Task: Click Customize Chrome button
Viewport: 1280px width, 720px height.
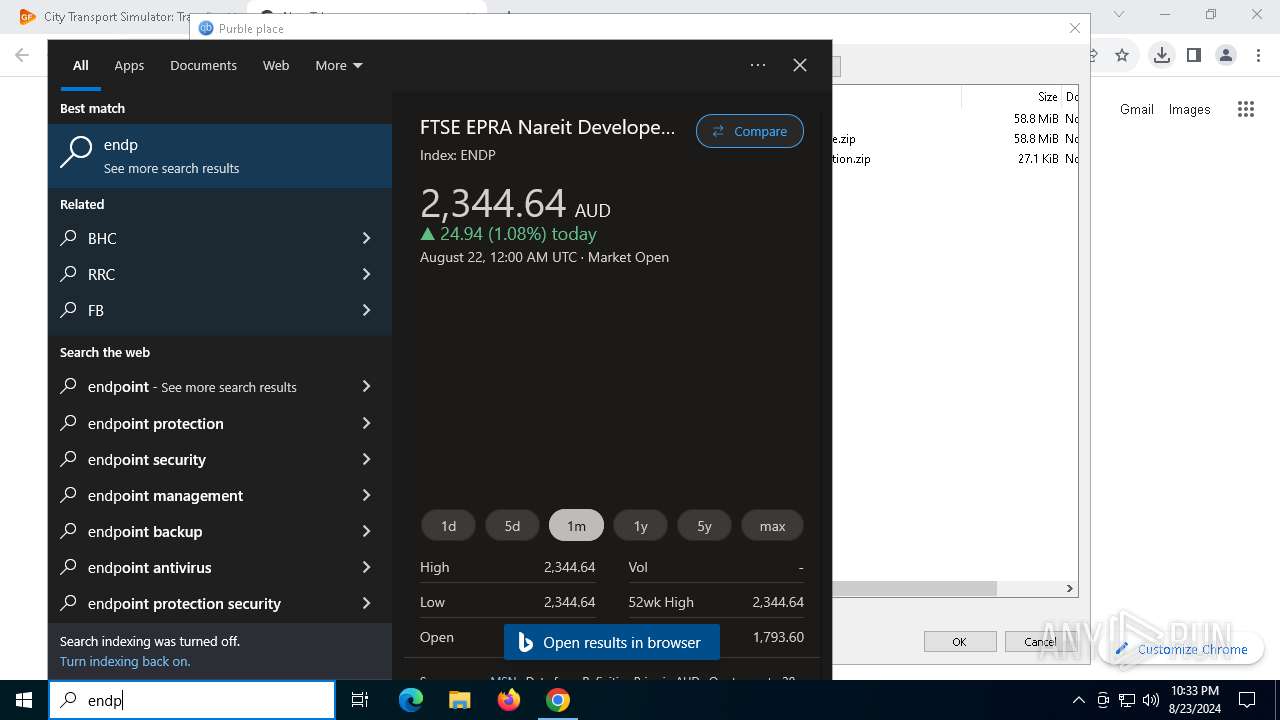Action: point(1181,649)
